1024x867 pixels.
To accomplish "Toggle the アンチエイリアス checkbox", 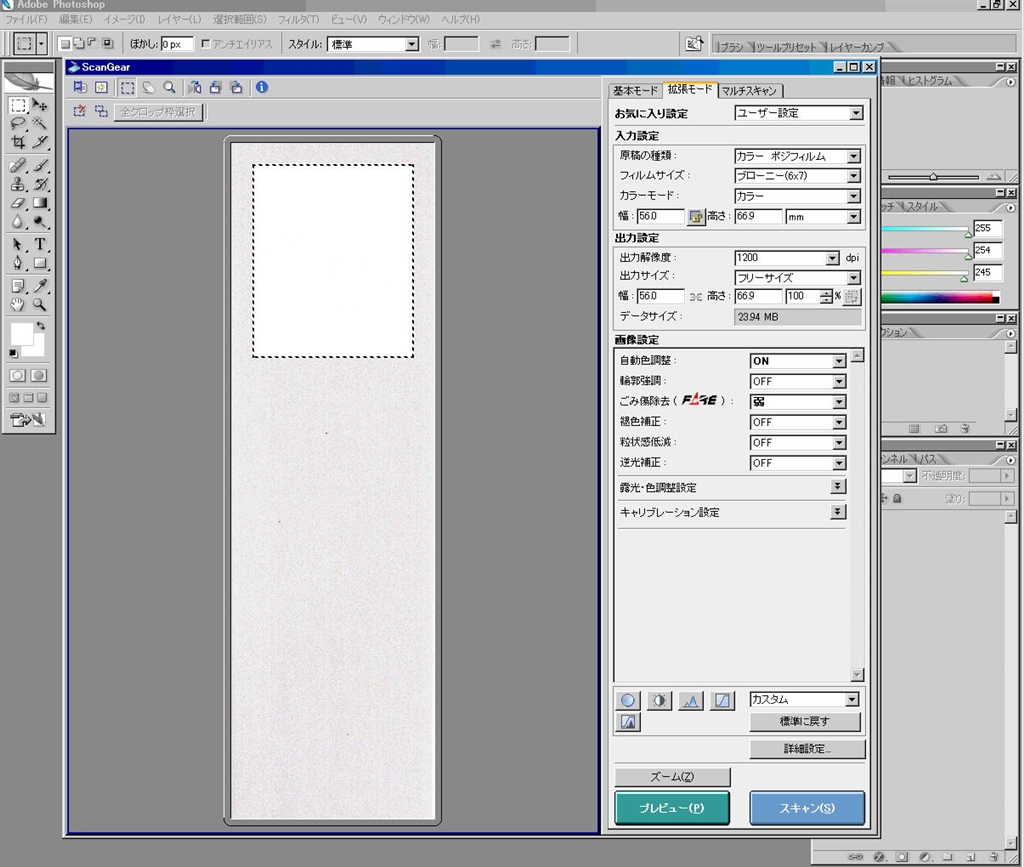I will pyautogui.click(x=206, y=44).
